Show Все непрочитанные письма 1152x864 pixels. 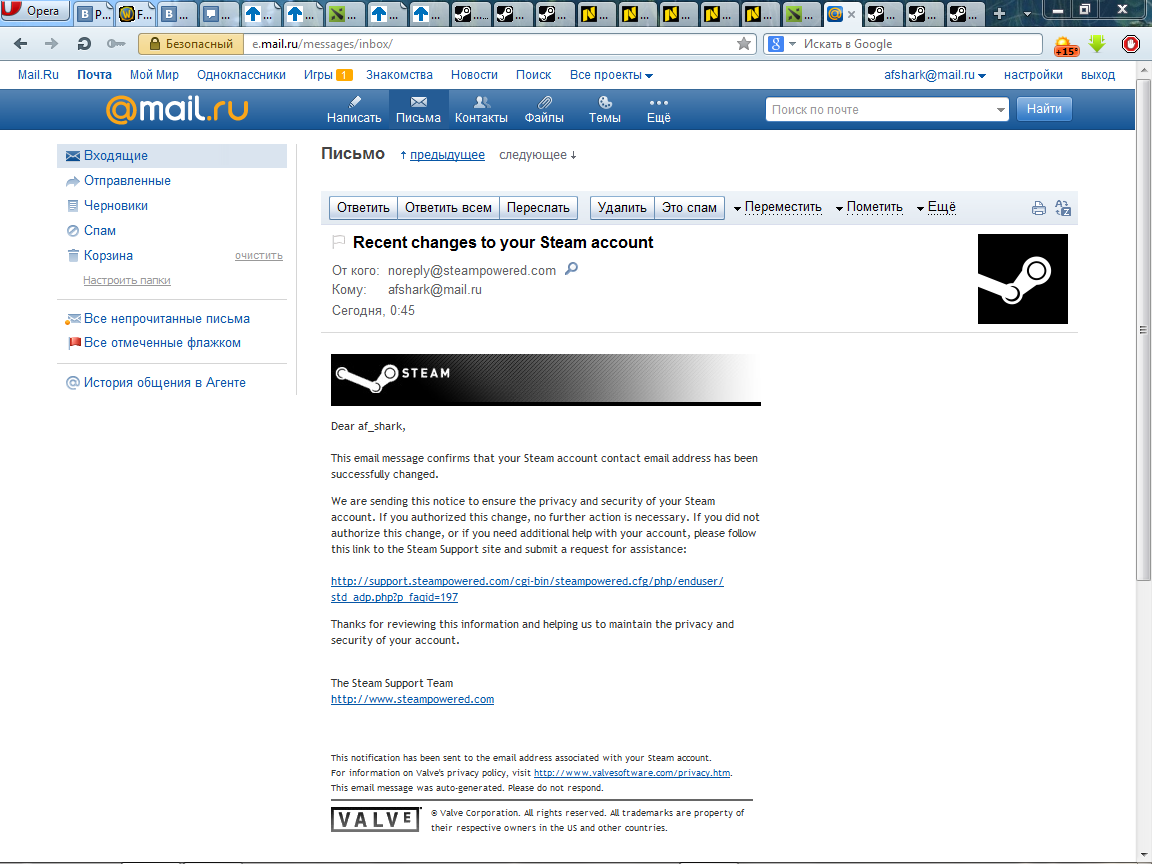tap(166, 319)
